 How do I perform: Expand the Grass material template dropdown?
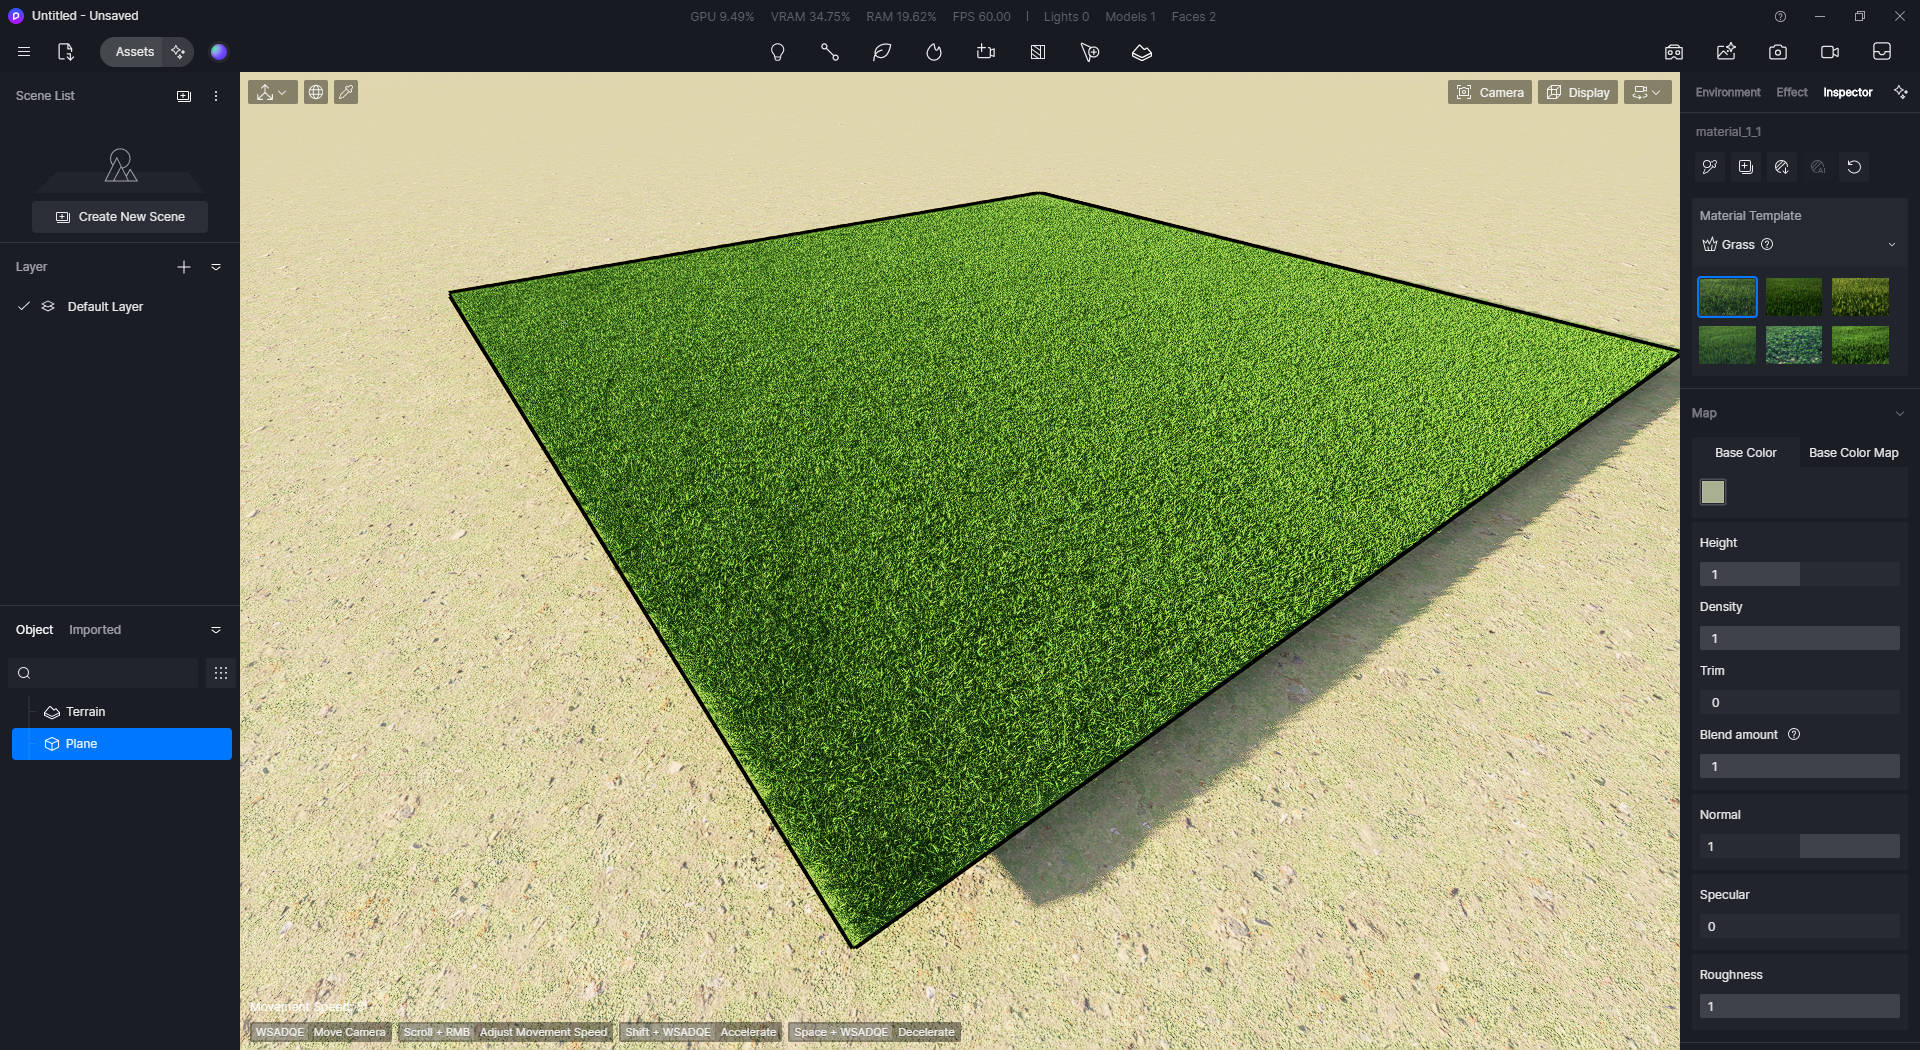[1891, 244]
